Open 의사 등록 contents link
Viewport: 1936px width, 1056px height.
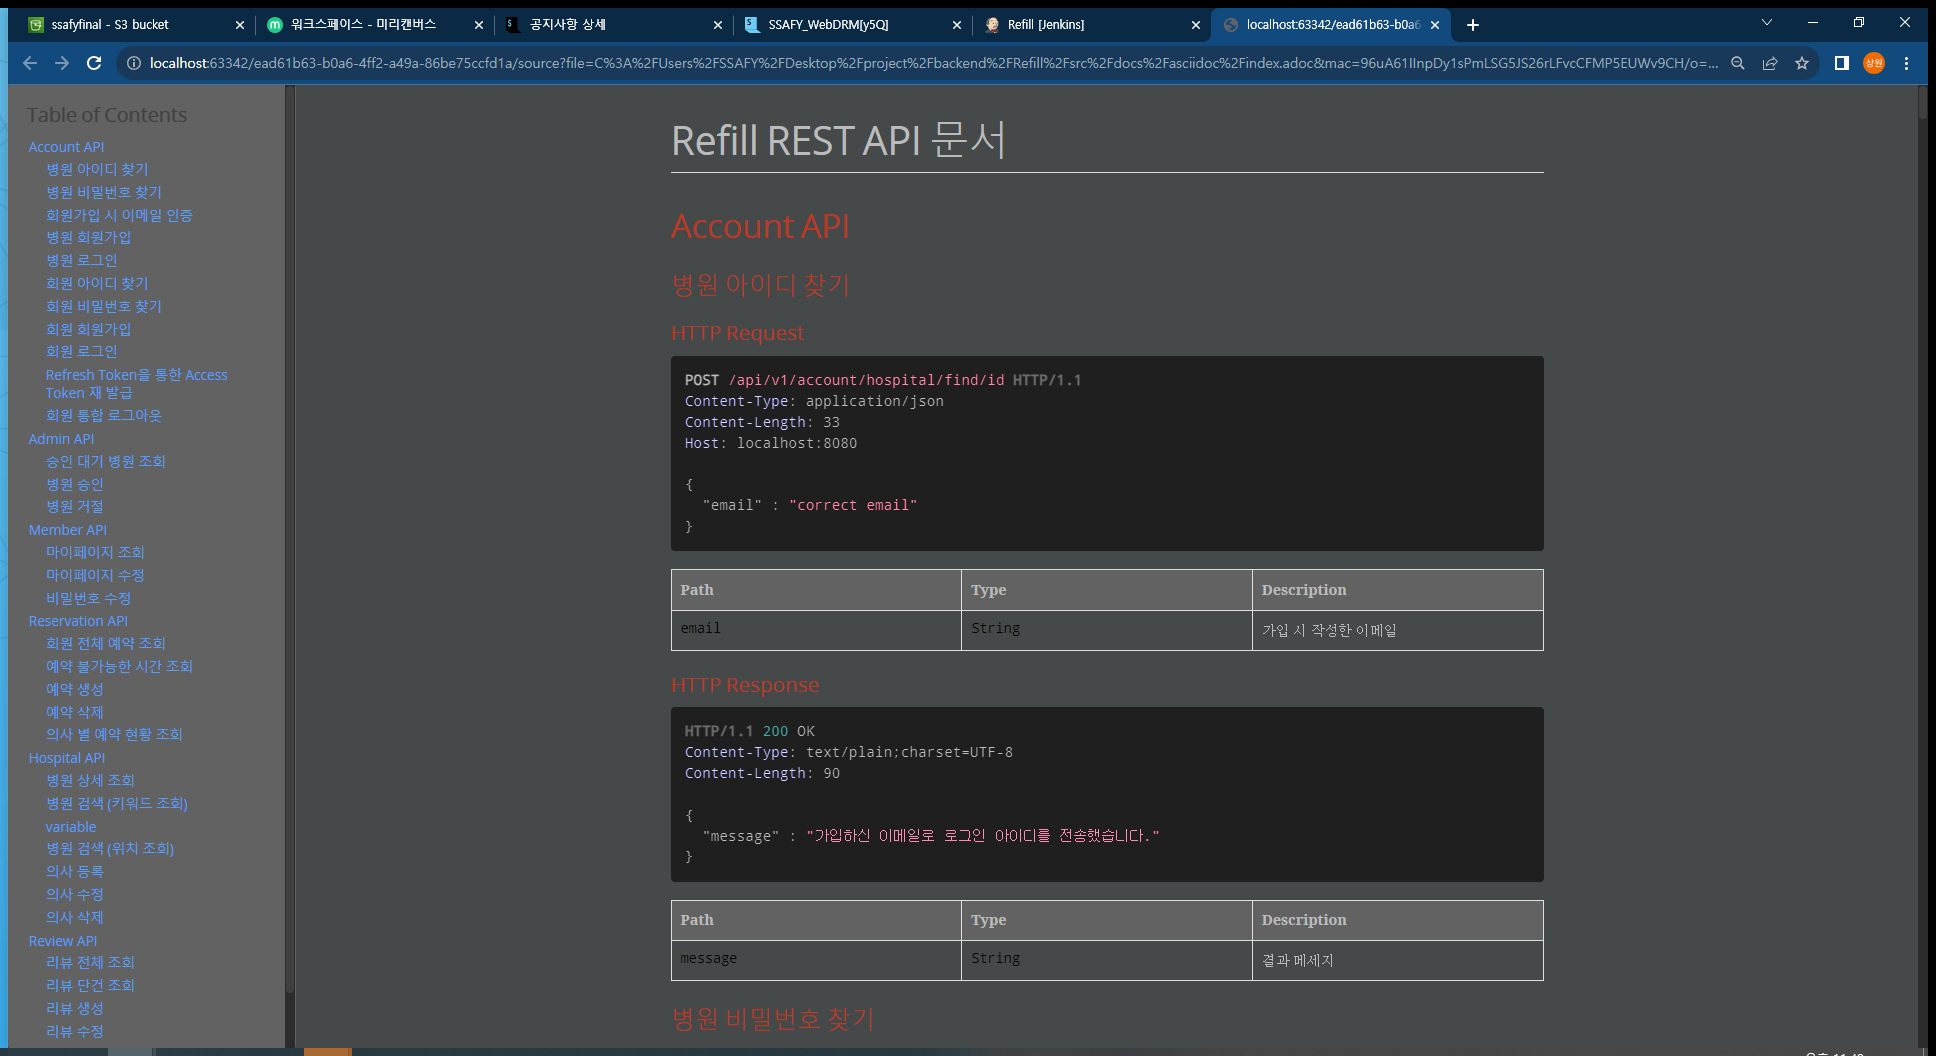(74, 871)
